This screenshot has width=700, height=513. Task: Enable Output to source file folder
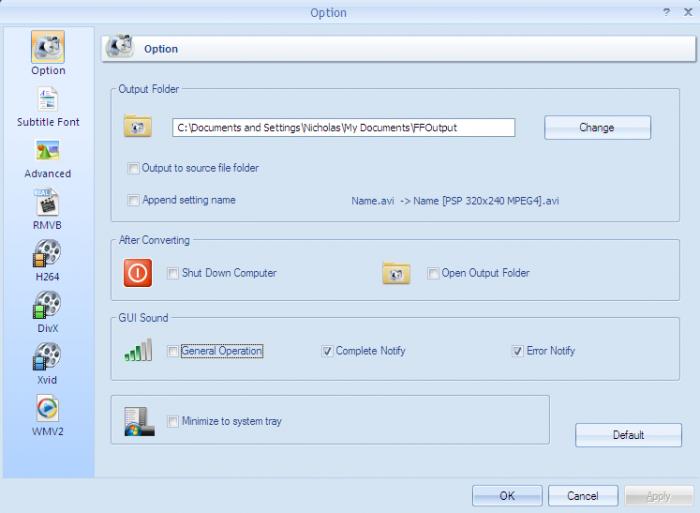click(133, 168)
